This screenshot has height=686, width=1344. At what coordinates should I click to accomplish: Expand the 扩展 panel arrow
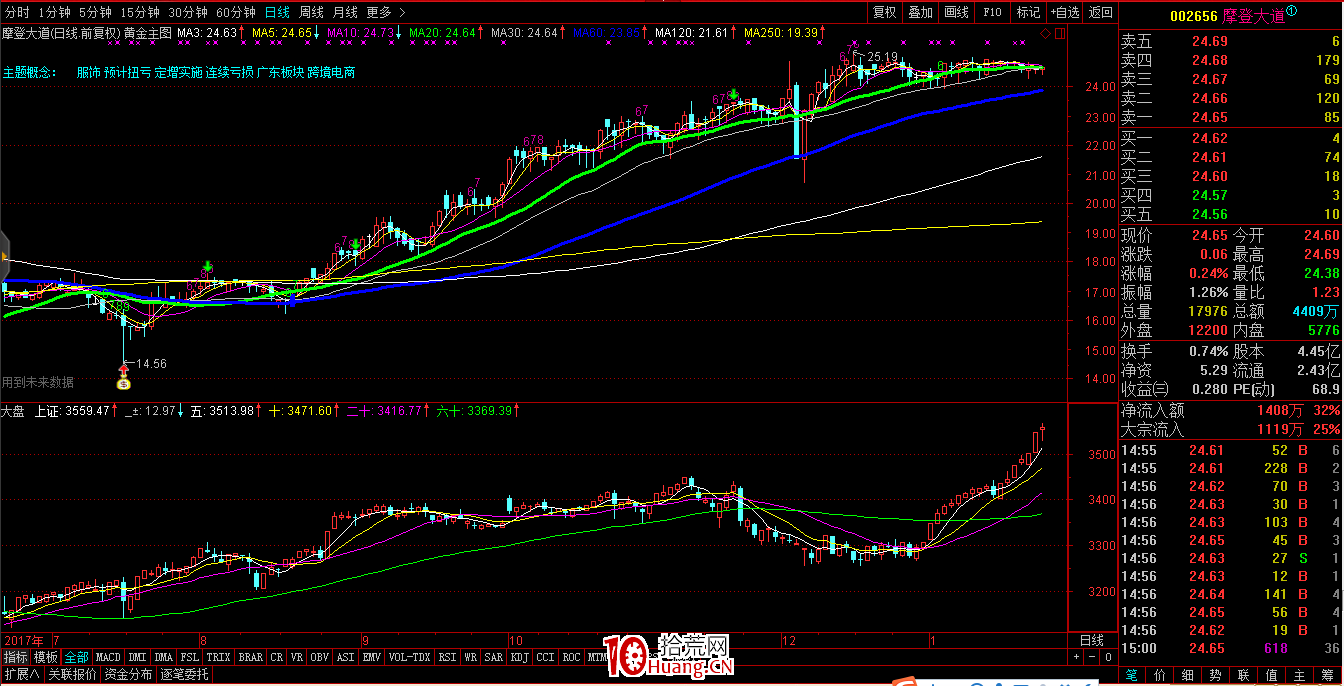[x=34, y=675]
